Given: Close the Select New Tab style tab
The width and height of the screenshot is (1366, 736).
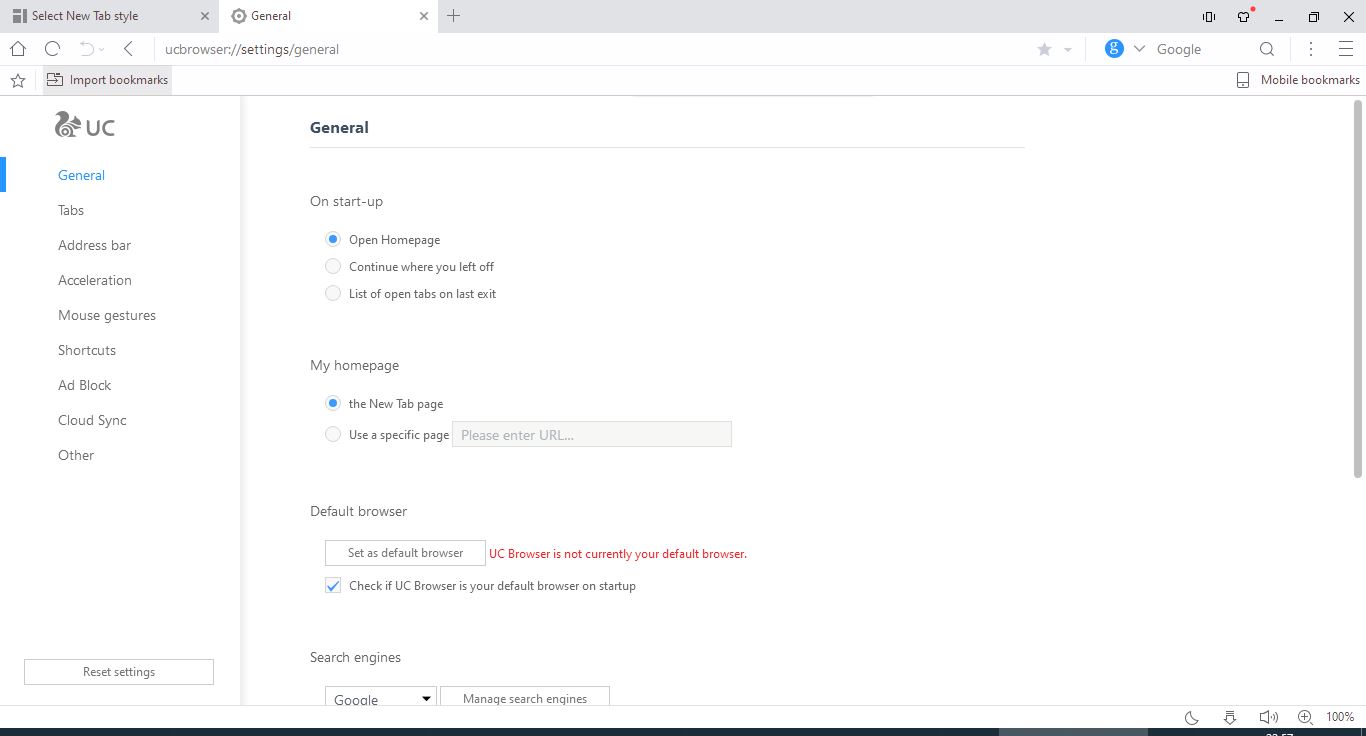Looking at the screenshot, I should point(205,16).
